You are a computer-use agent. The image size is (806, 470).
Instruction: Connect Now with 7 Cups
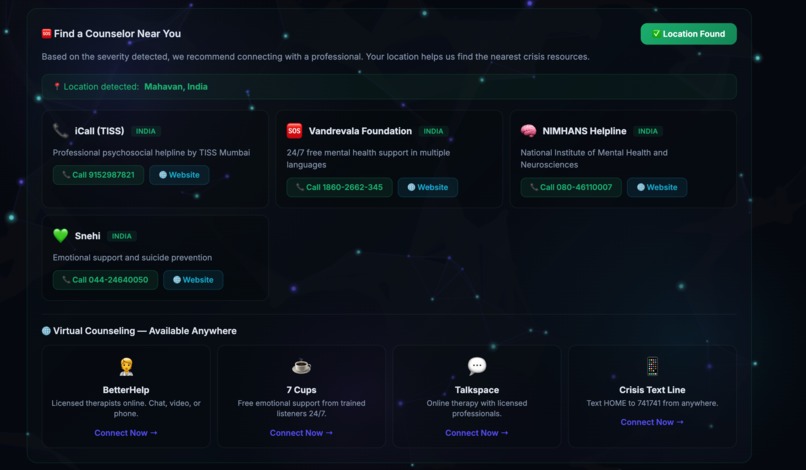pos(301,433)
